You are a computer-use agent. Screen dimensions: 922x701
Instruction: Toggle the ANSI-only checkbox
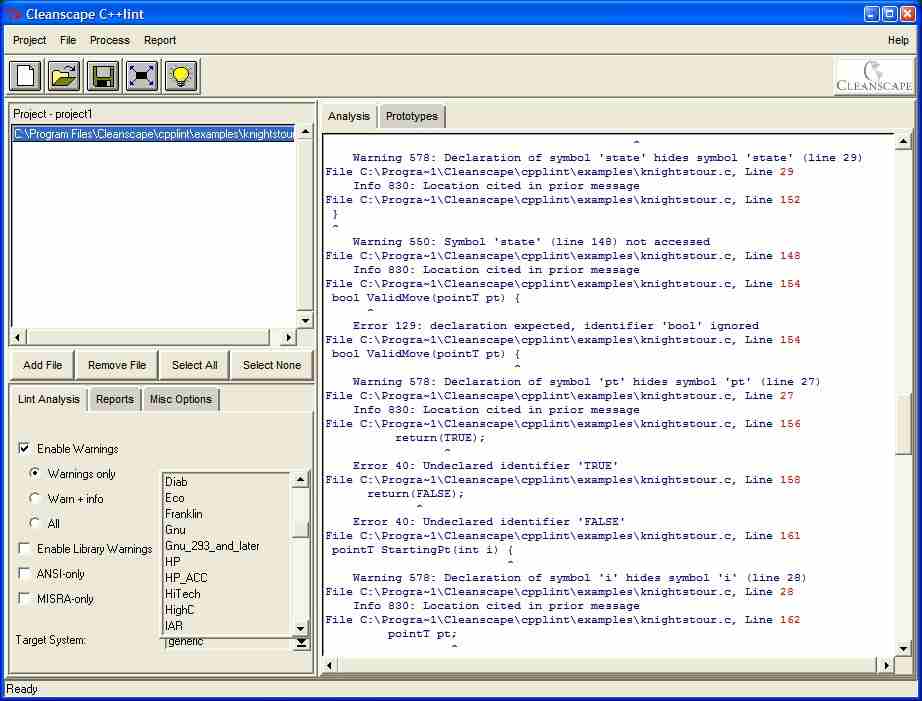pos(24,573)
